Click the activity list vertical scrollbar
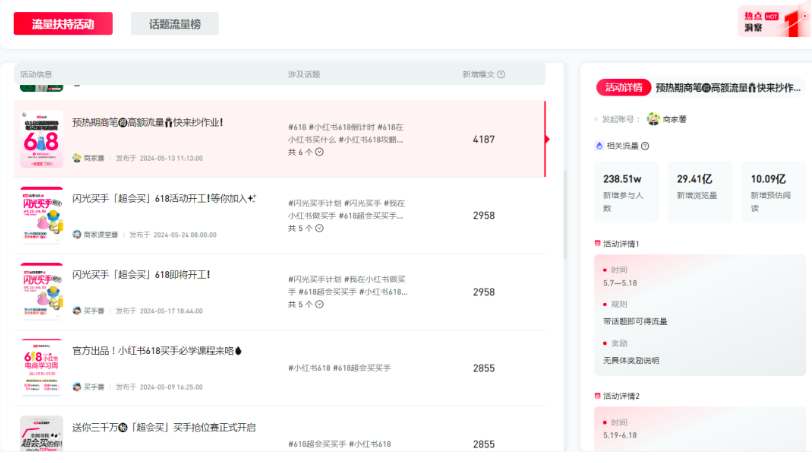Image resolution: width=812 pixels, height=463 pixels. [x=564, y=215]
